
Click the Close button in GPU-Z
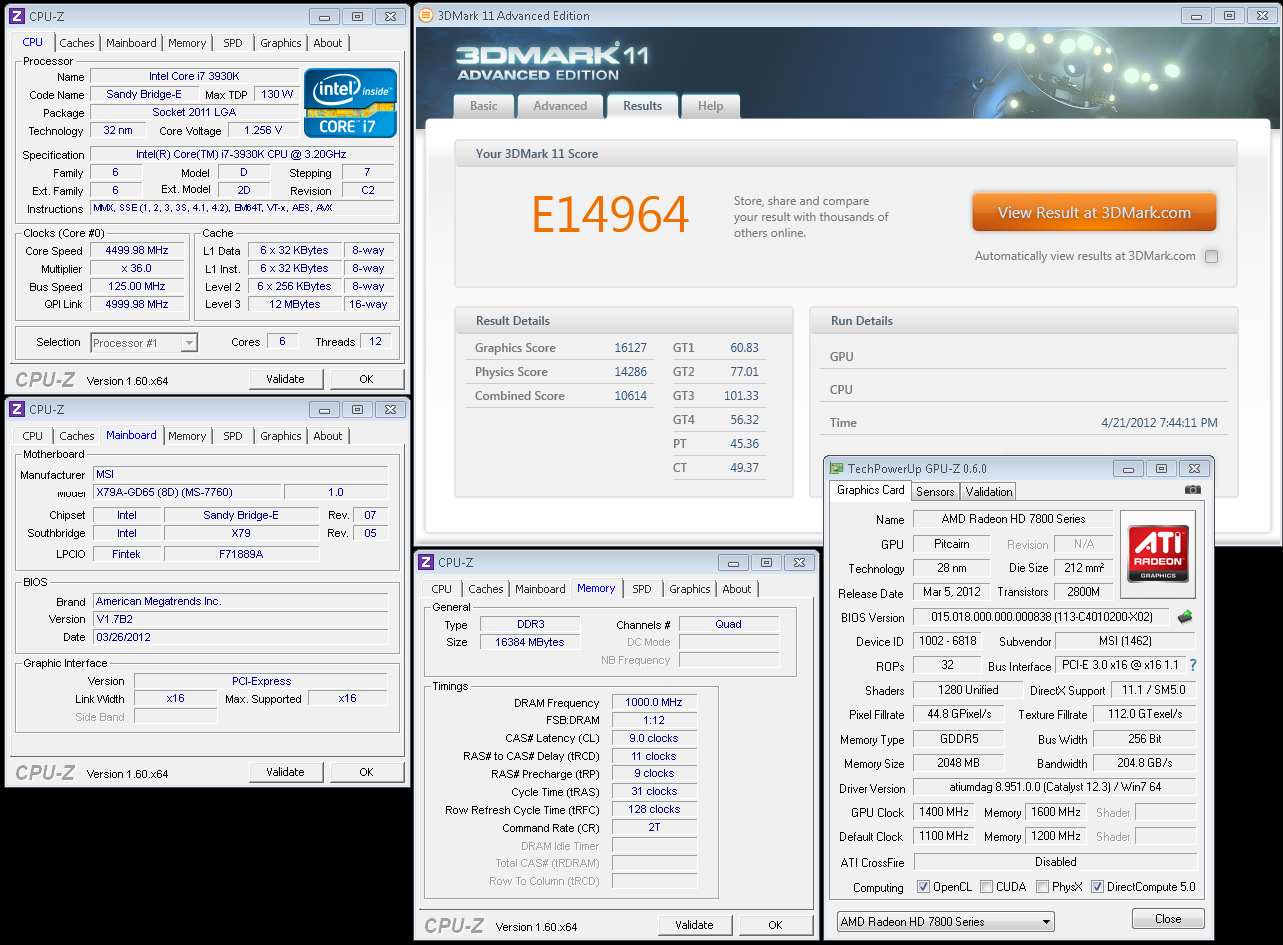tap(1167, 919)
